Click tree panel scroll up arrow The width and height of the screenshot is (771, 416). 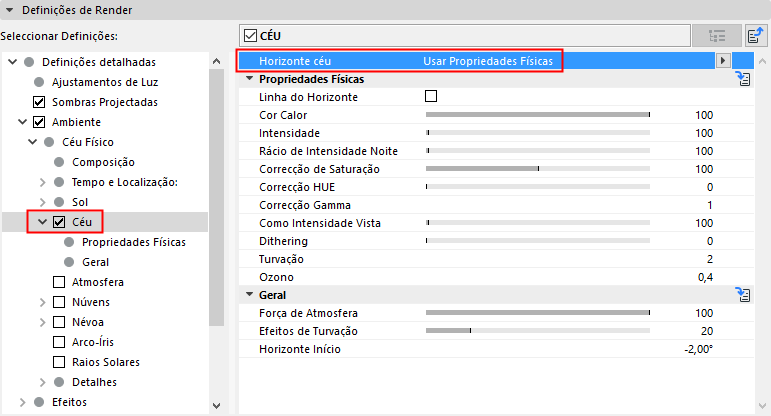pyautogui.click(x=216, y=61)
